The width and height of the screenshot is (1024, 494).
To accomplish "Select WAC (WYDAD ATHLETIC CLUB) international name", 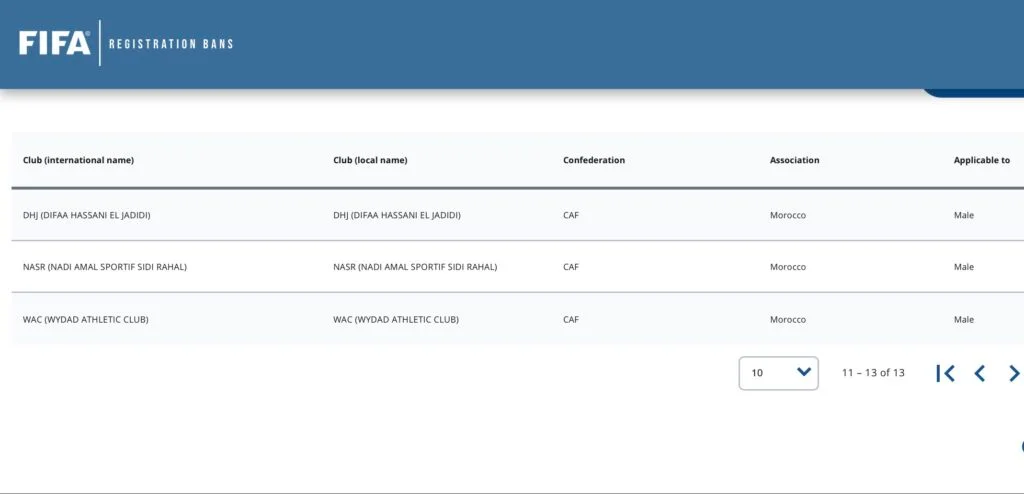I will click(86, 320).
